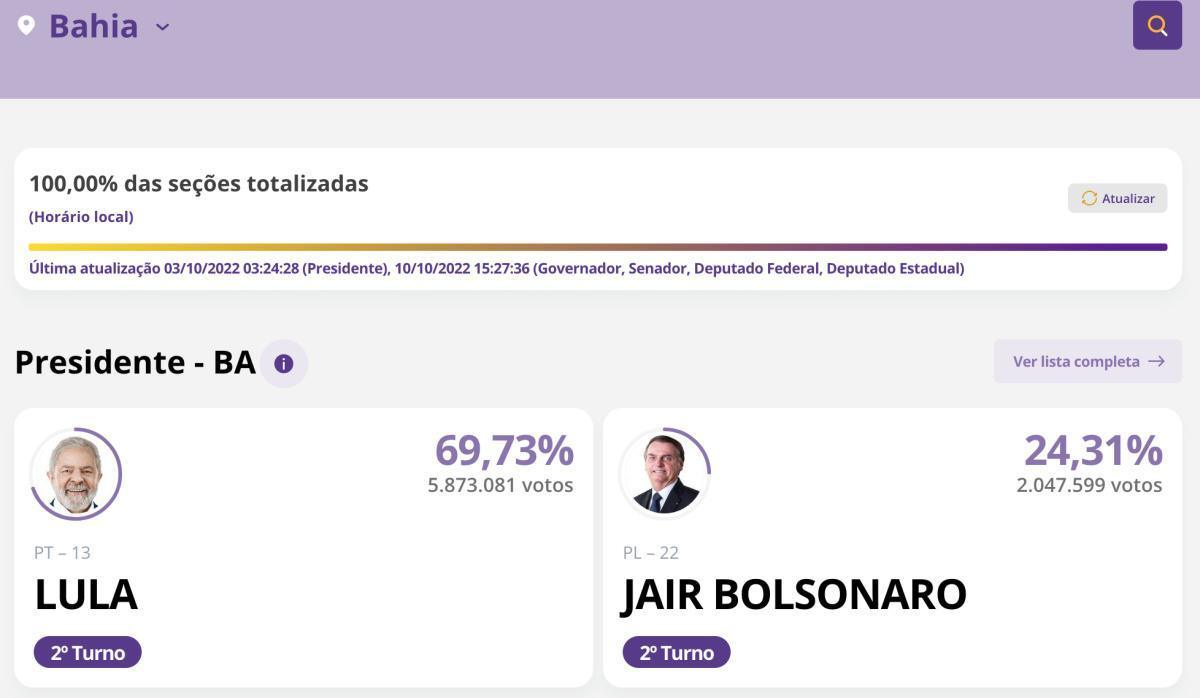Click the search magnifier icon
1200x698 pixels.
pos(1157,25)
